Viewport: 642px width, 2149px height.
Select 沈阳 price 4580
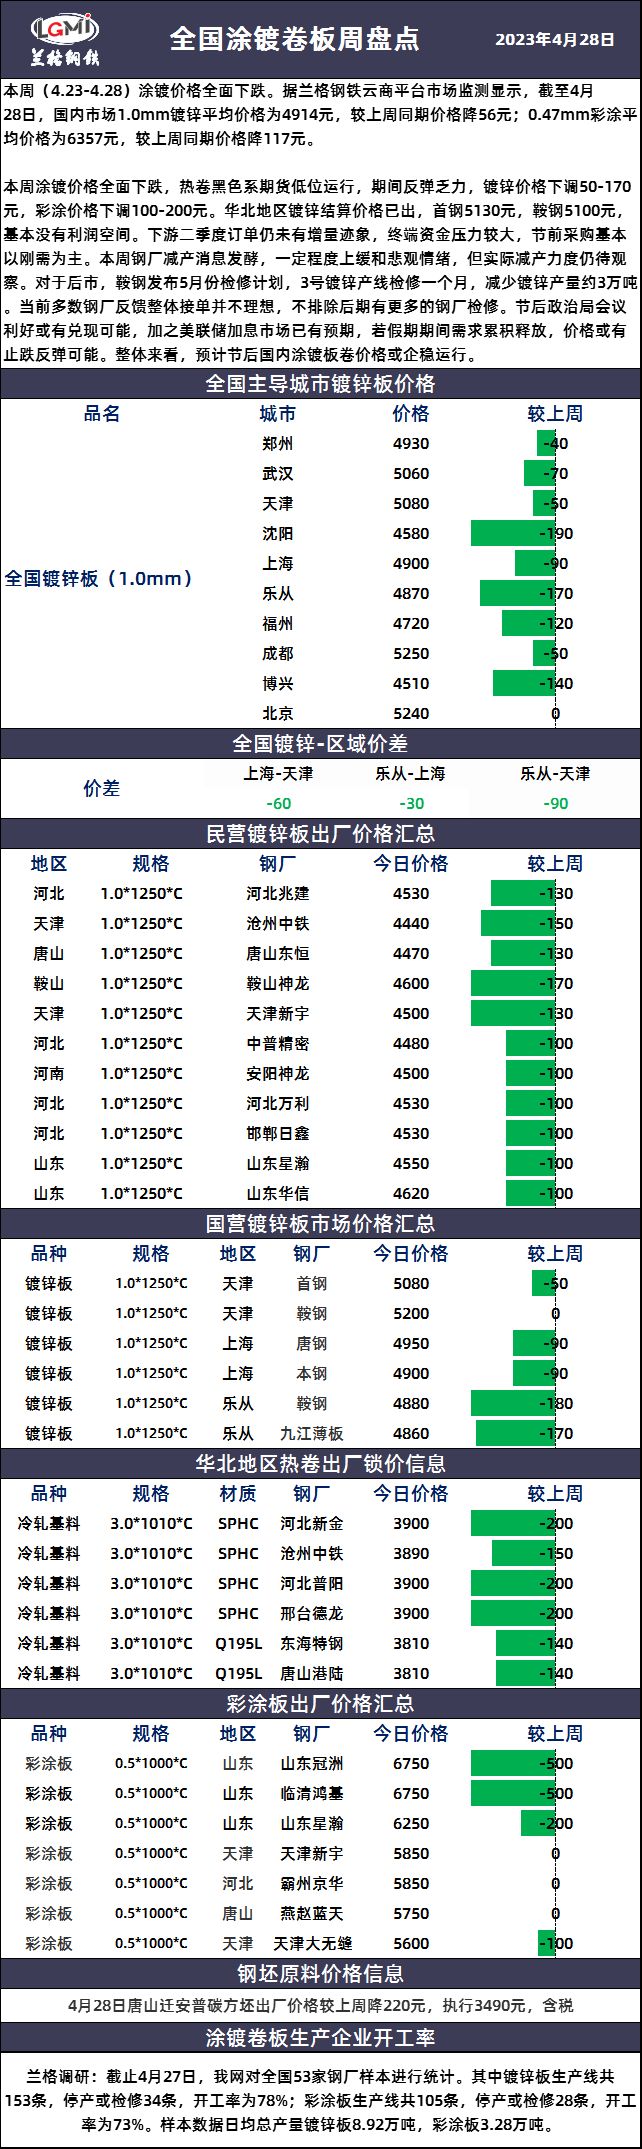(x=411, y=534)
